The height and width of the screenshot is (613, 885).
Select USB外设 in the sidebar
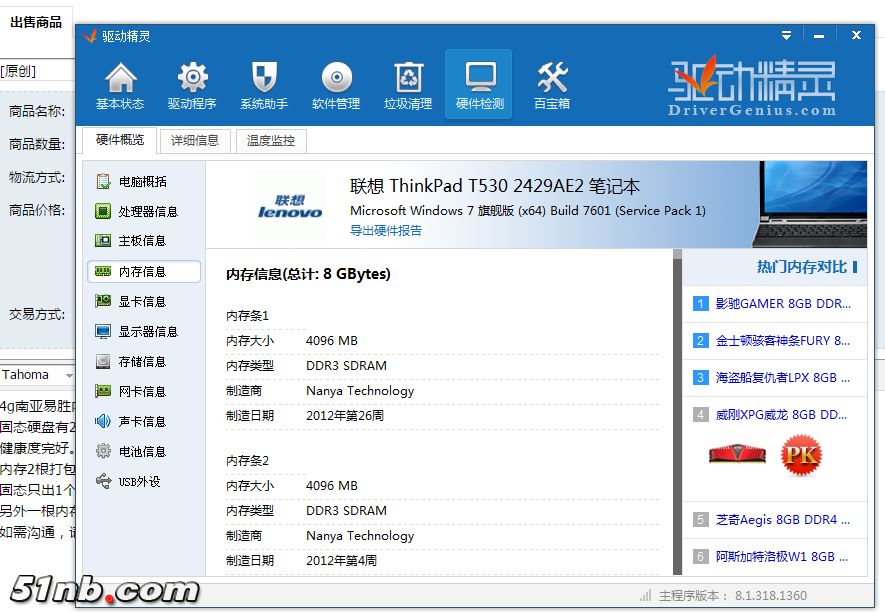click(x=143, y=481)
